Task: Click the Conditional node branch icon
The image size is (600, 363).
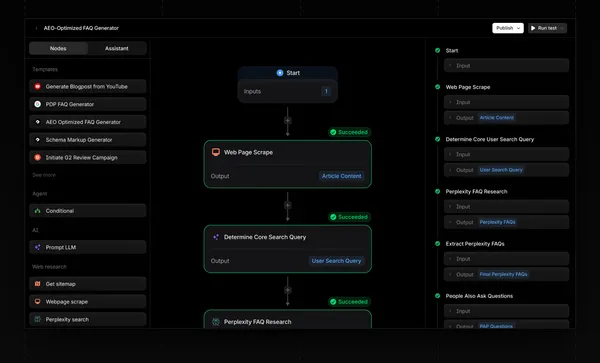Action: pyautogui.click(x=38, y=211)
